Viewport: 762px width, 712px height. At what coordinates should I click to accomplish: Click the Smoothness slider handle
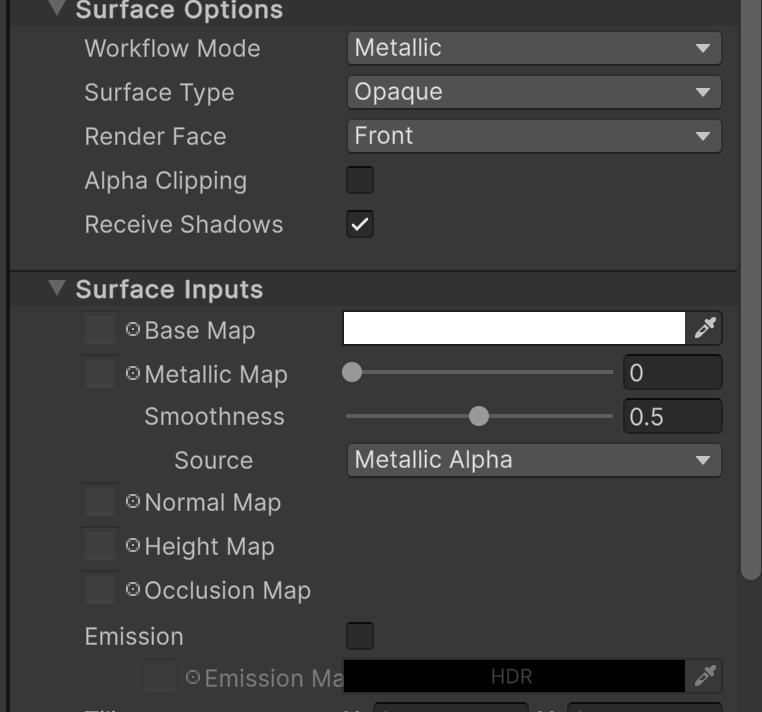(x=479, y=416)
